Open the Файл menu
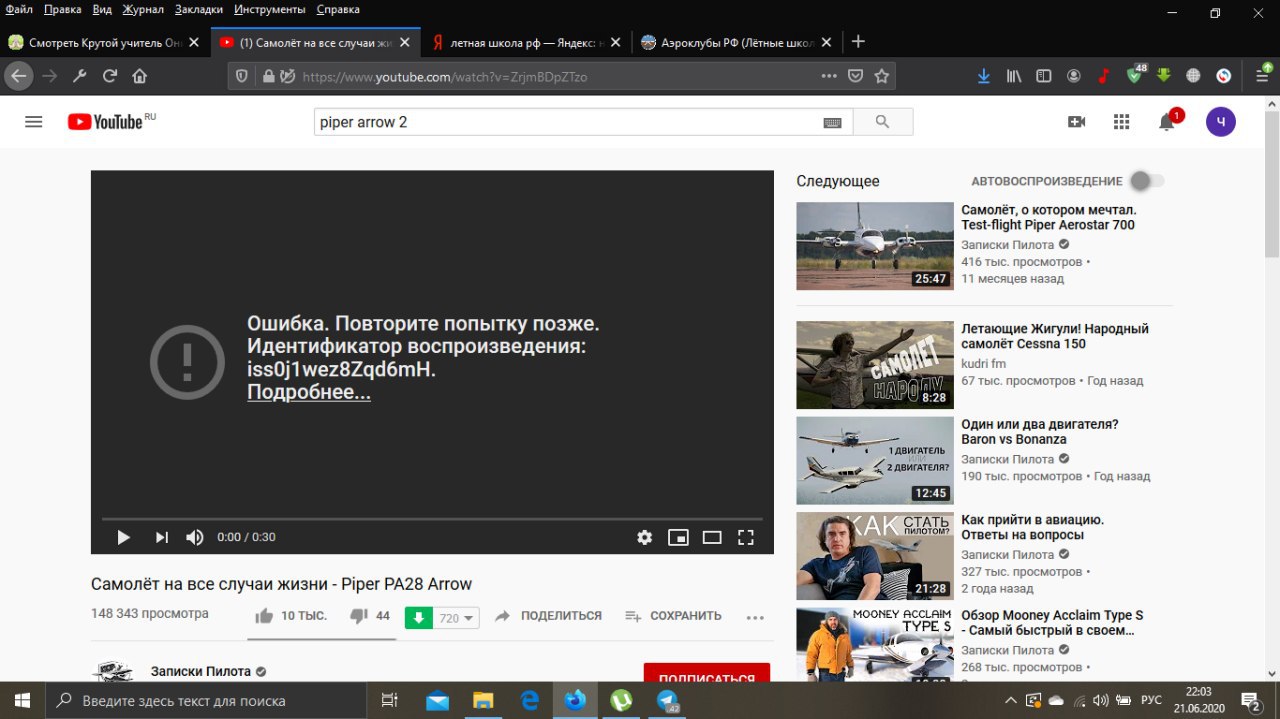1280x719 pixels. (x=19, y=9)
